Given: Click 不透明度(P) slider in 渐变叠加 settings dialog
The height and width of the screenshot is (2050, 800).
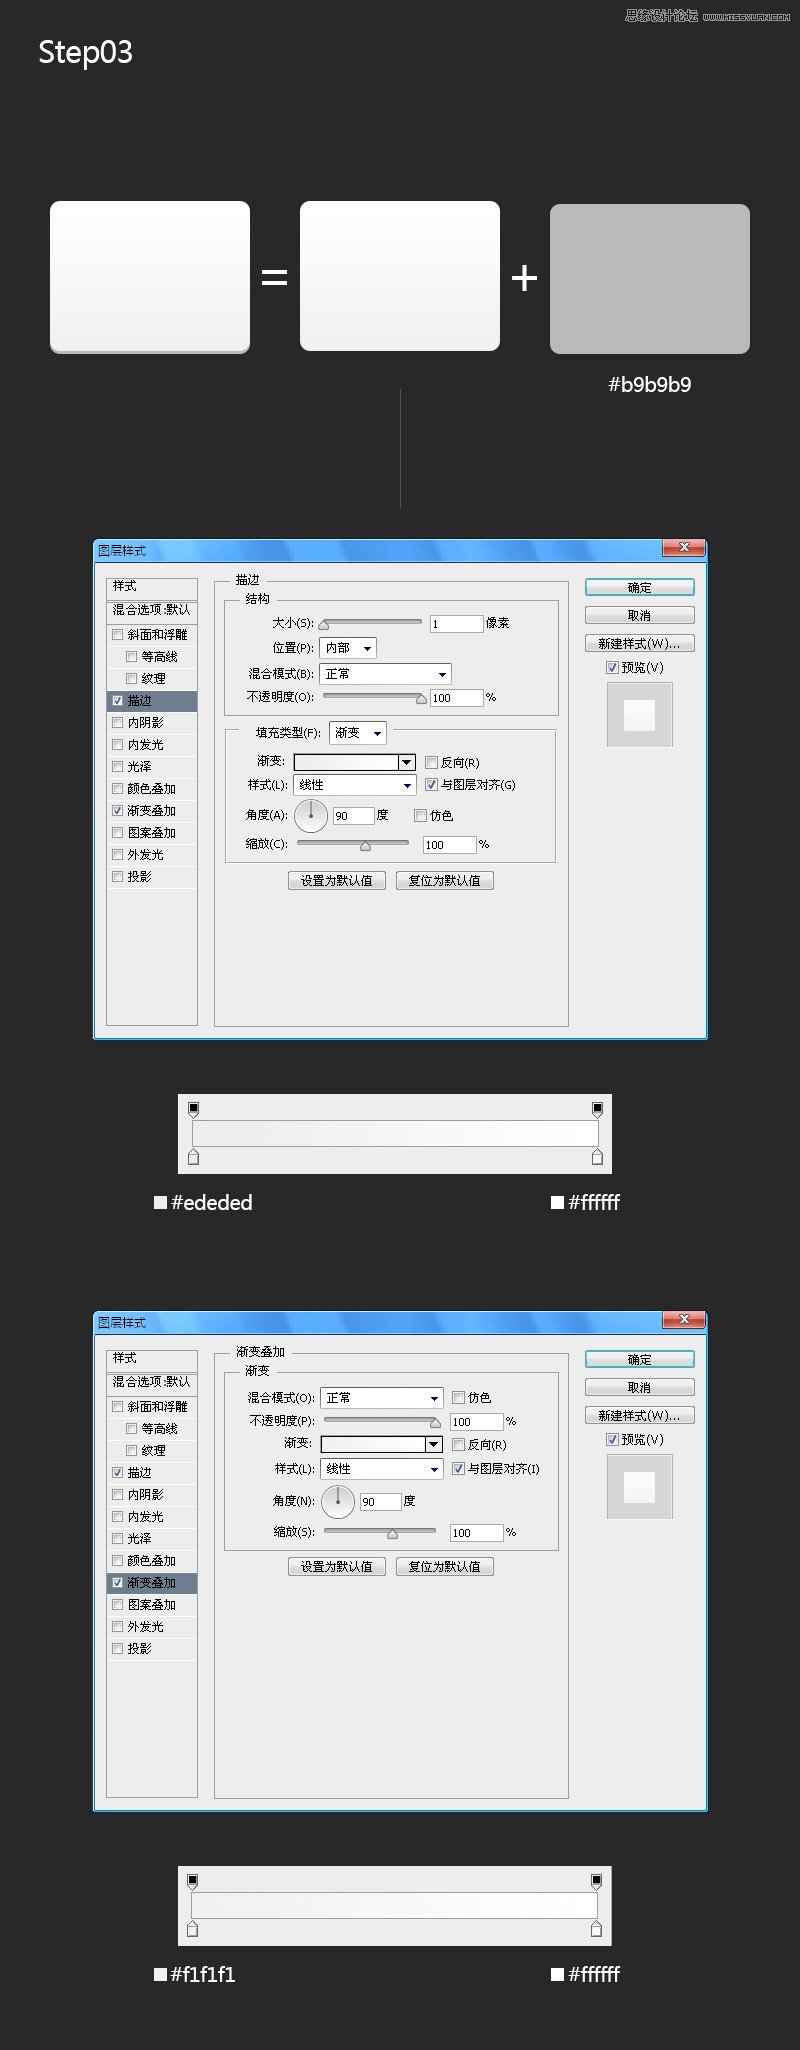Looking at the screenshot, I should coord(382,1421).
